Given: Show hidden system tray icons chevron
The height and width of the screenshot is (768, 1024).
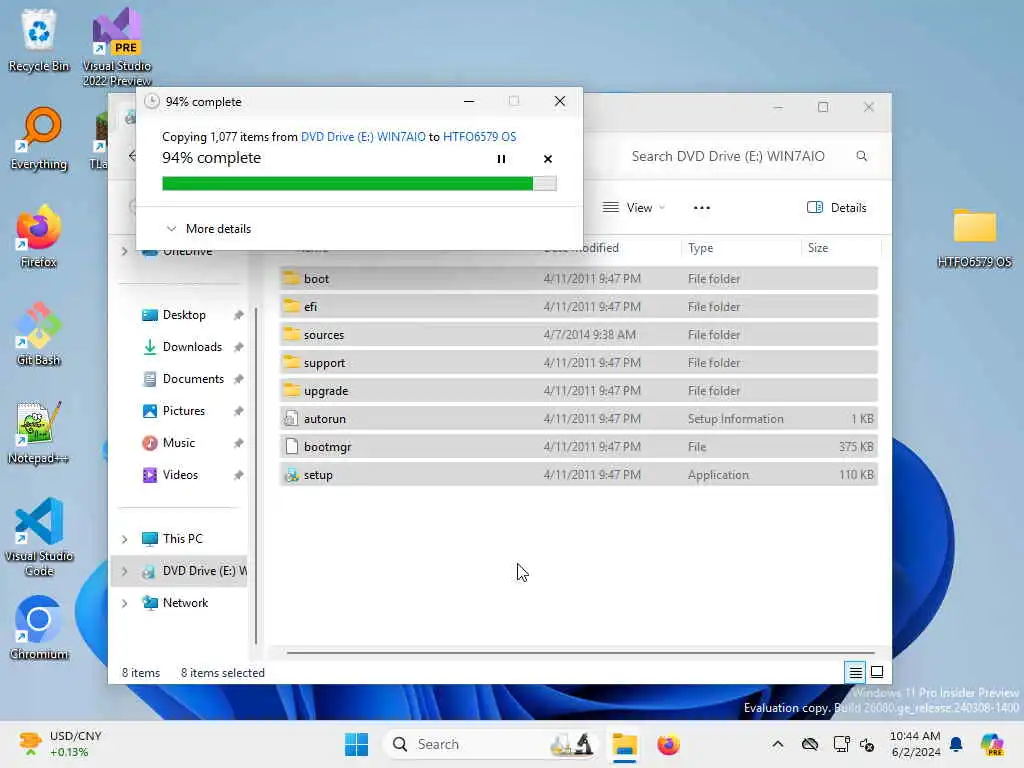Looking at the screenshot, I should click(777, 744).
